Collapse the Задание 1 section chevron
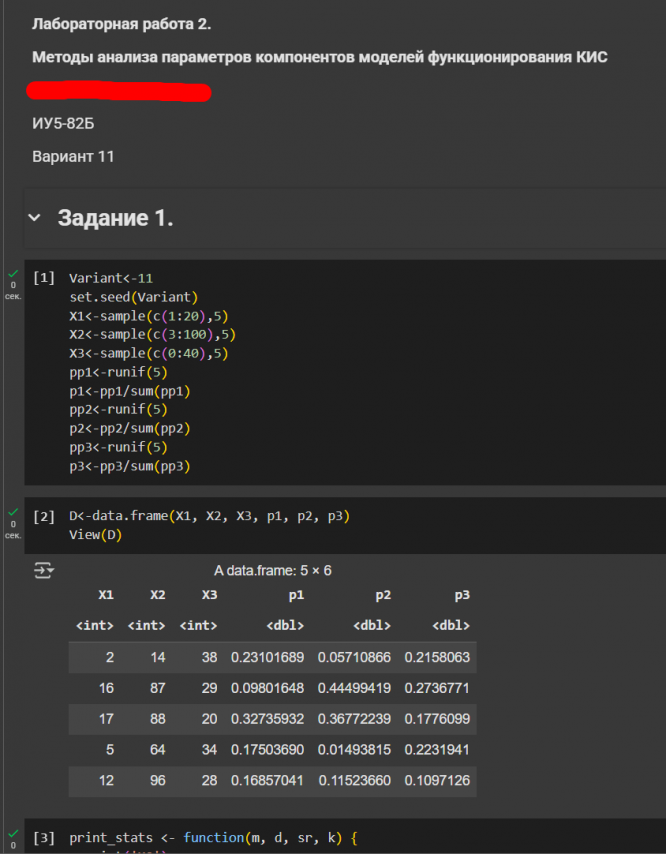Image resolution: width=666 pixels, height=854 pixels. point(36,218)
